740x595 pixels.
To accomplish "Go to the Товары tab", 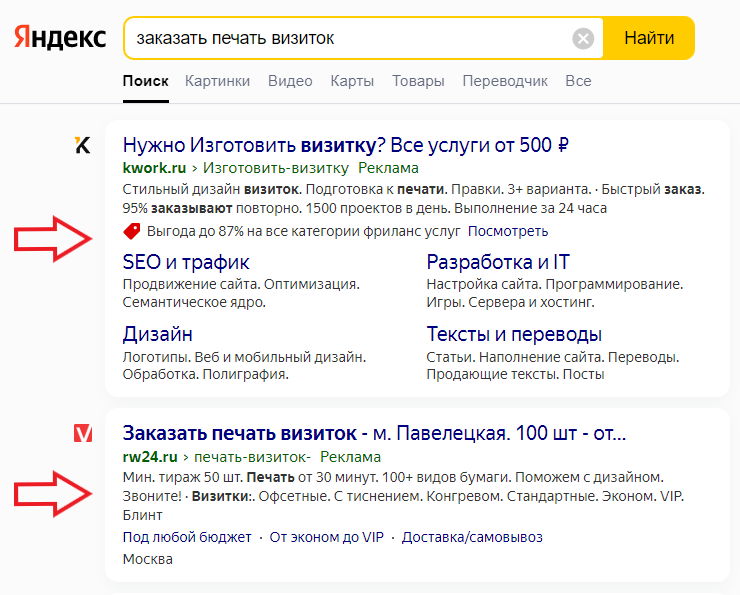I will point(418,81).
